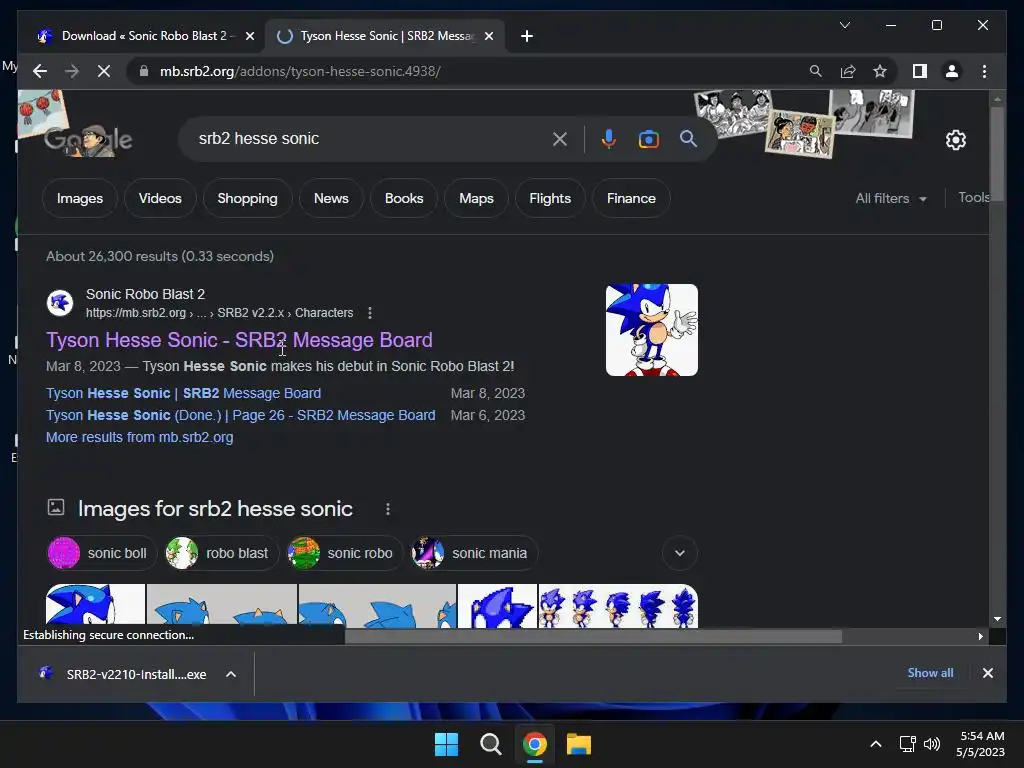Screen dimensions: 1024x768
Task: Click Show all downloads
Action: tap(930, 673)
